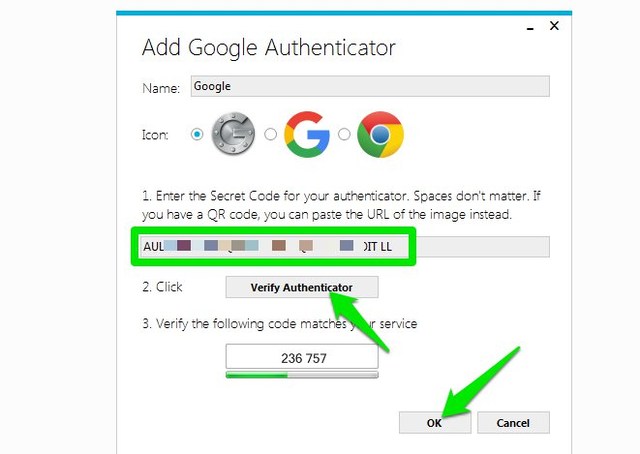This screenshot has height=454, width=640.
Task: Minimize the Add Google Authenticator window
Action: (x=530, y=29)
